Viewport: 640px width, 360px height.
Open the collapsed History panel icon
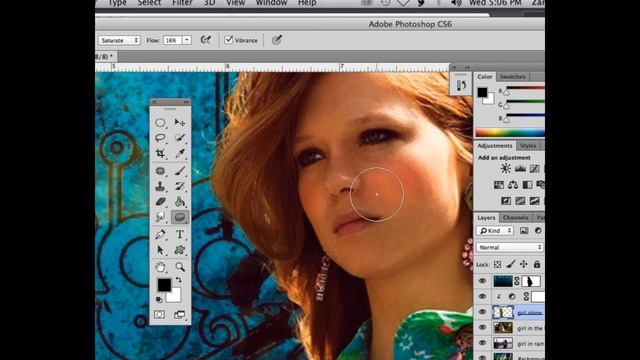(x=461, y=85)
